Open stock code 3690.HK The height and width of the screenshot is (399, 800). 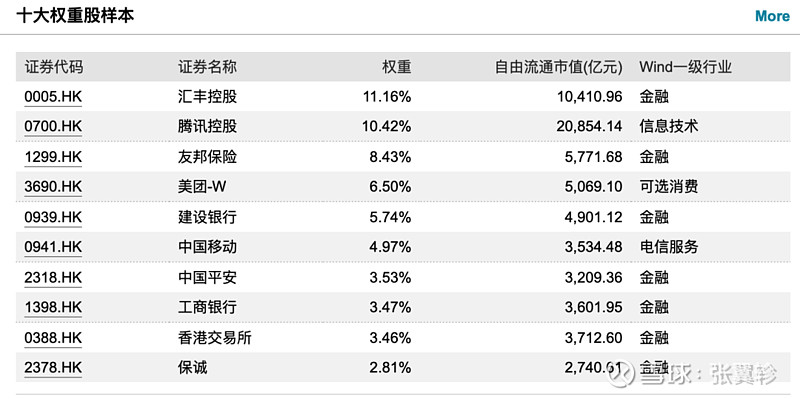(x=53, y=187)
